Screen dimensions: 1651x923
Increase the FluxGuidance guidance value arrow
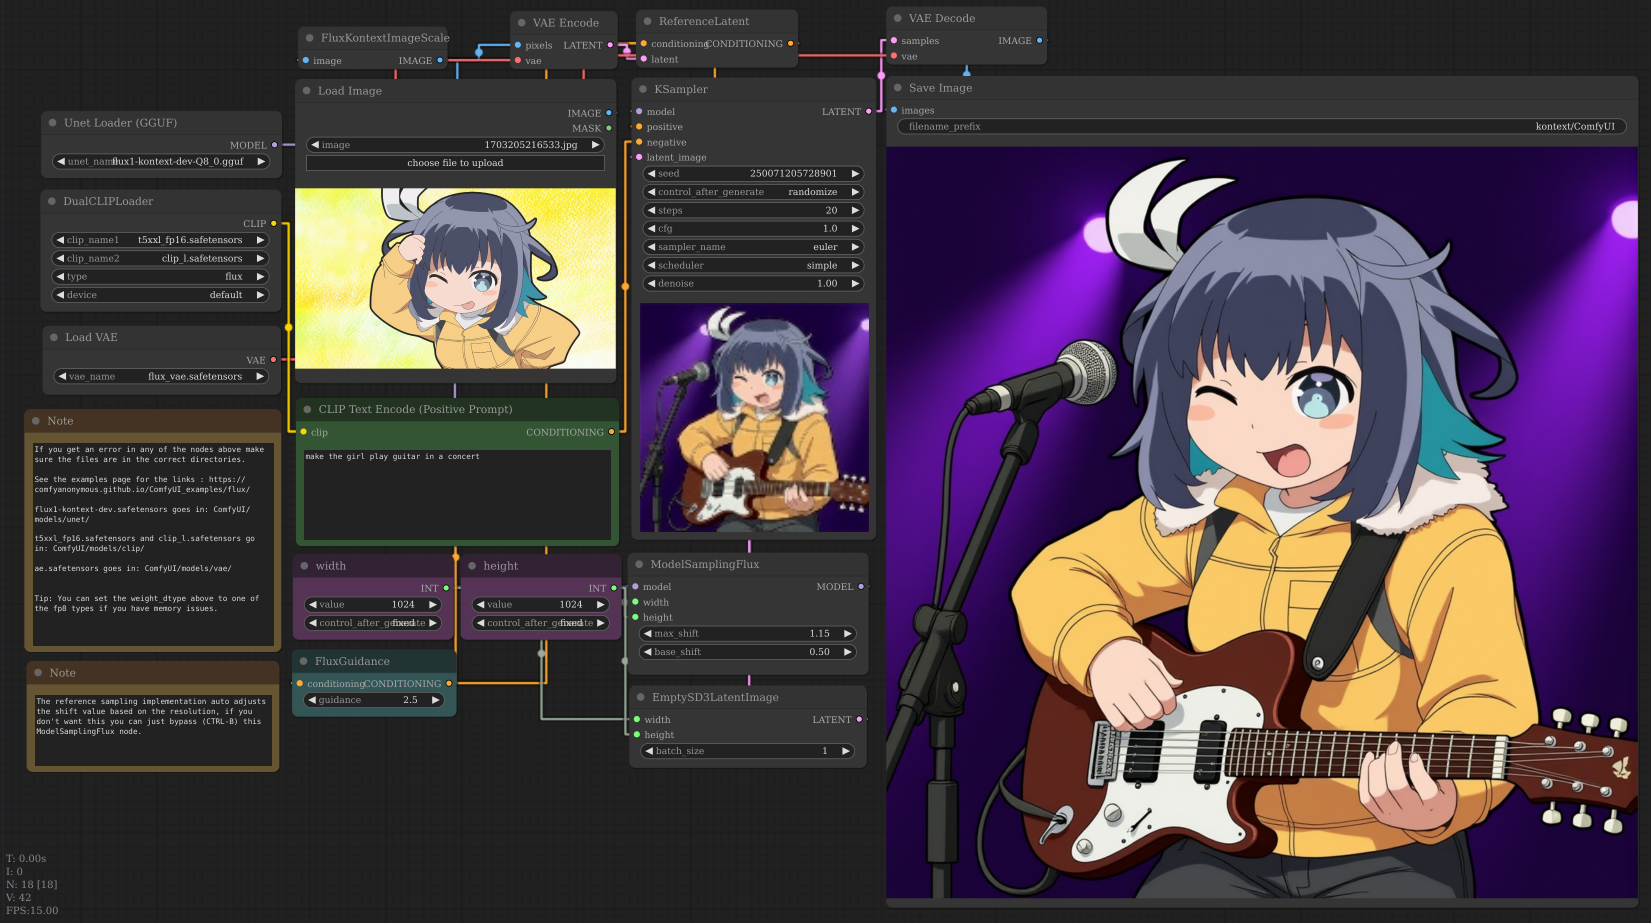click(435, 700)
